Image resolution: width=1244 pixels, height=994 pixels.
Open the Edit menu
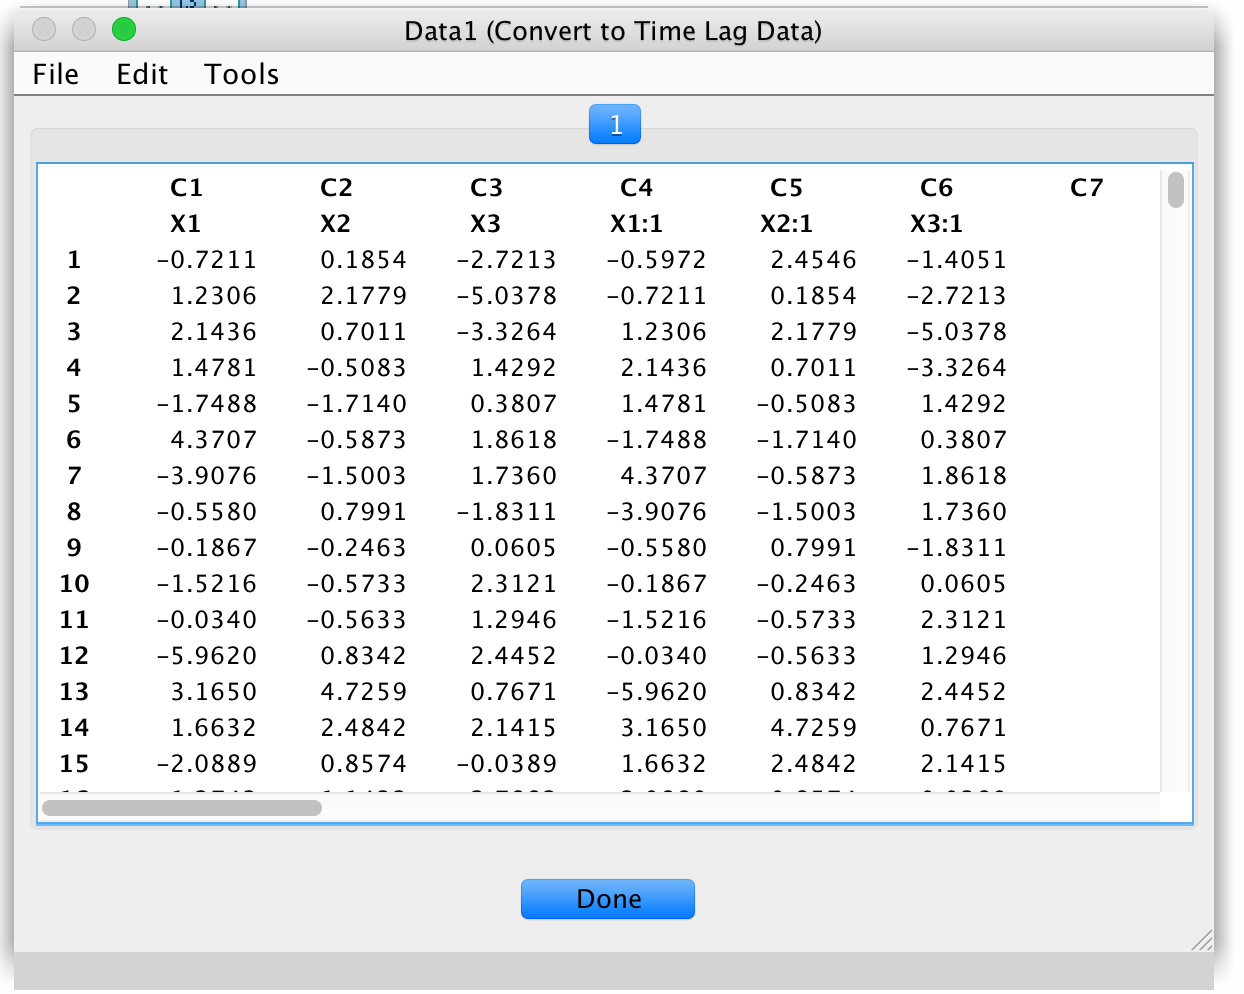(141, 73)
